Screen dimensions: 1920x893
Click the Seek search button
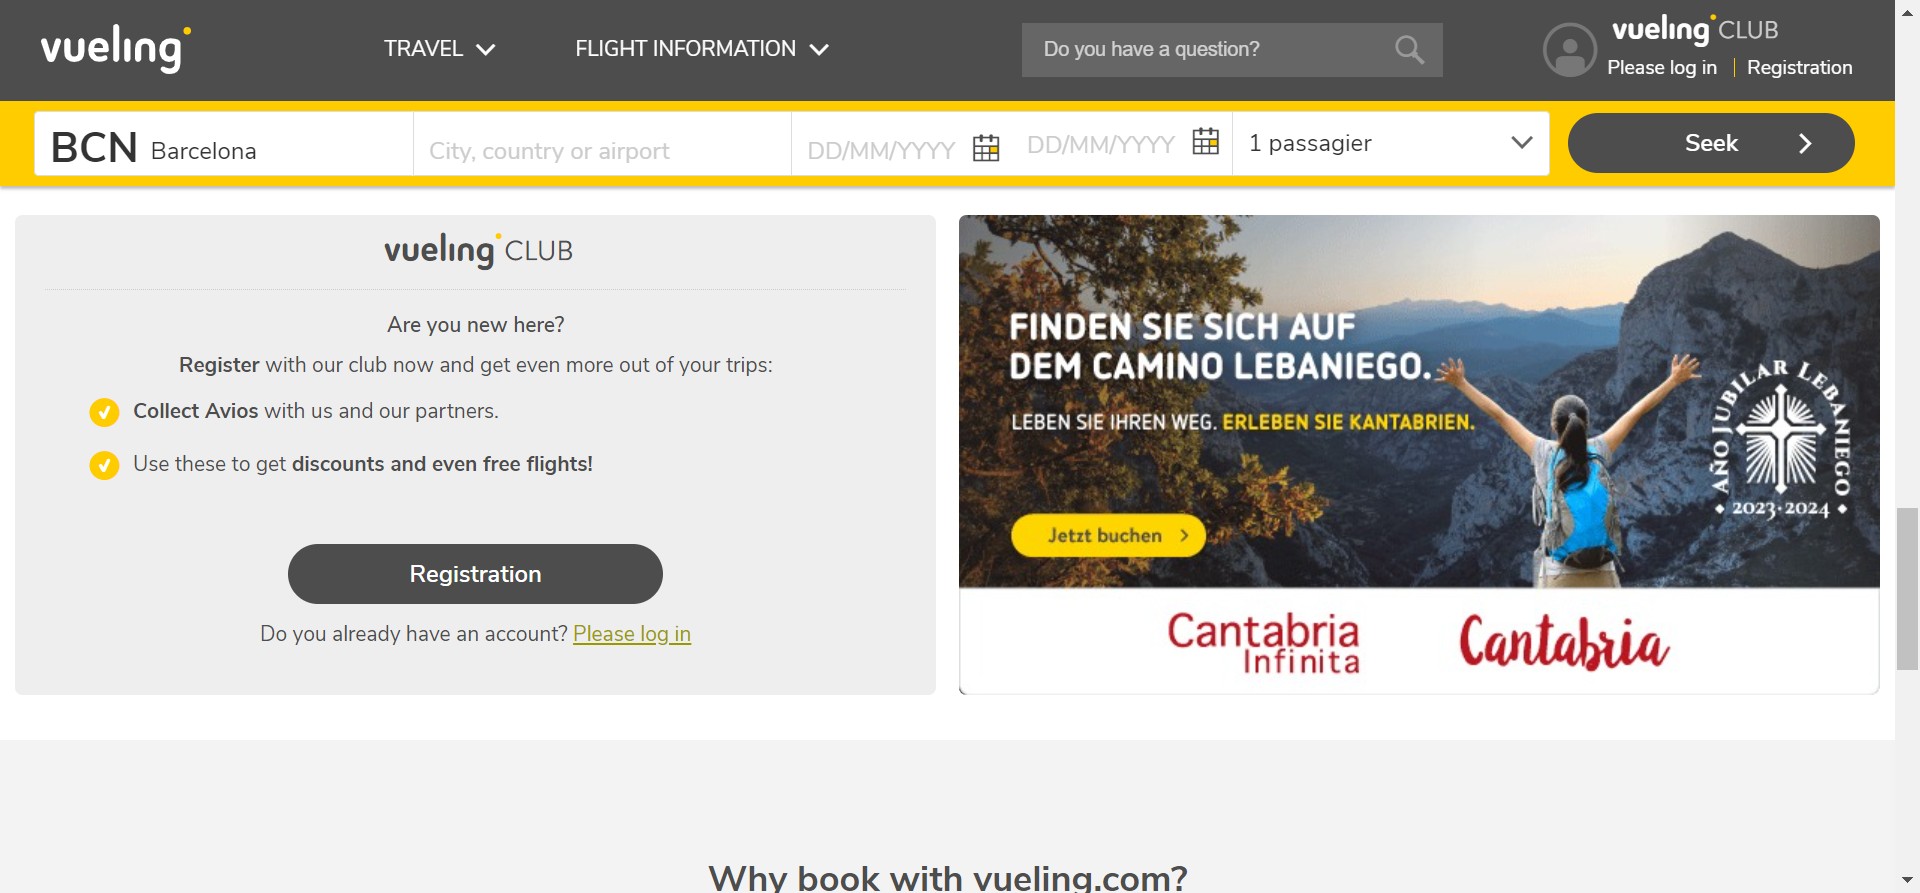(x=1710, y=143)
